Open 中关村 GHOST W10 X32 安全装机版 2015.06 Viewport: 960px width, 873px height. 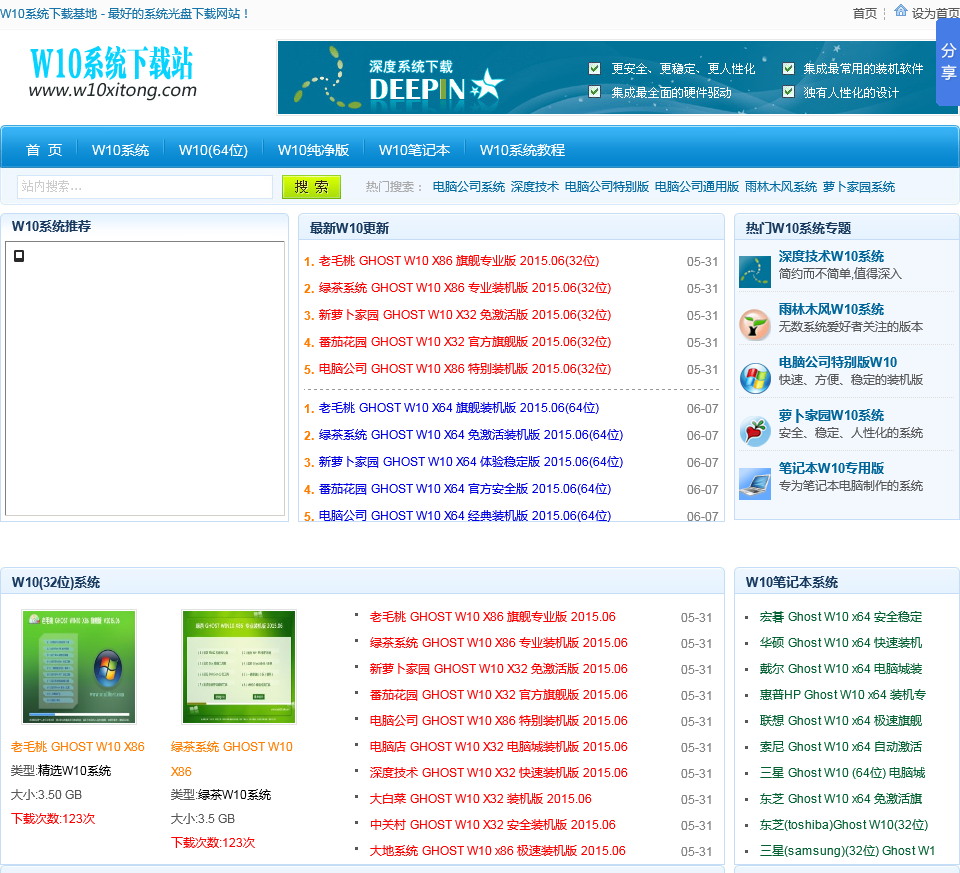[x=492, y=825]
